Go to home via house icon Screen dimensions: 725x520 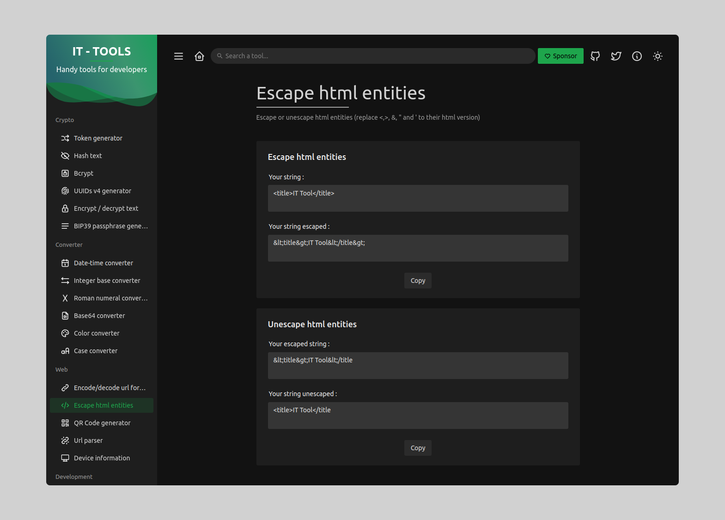(199, 56)
